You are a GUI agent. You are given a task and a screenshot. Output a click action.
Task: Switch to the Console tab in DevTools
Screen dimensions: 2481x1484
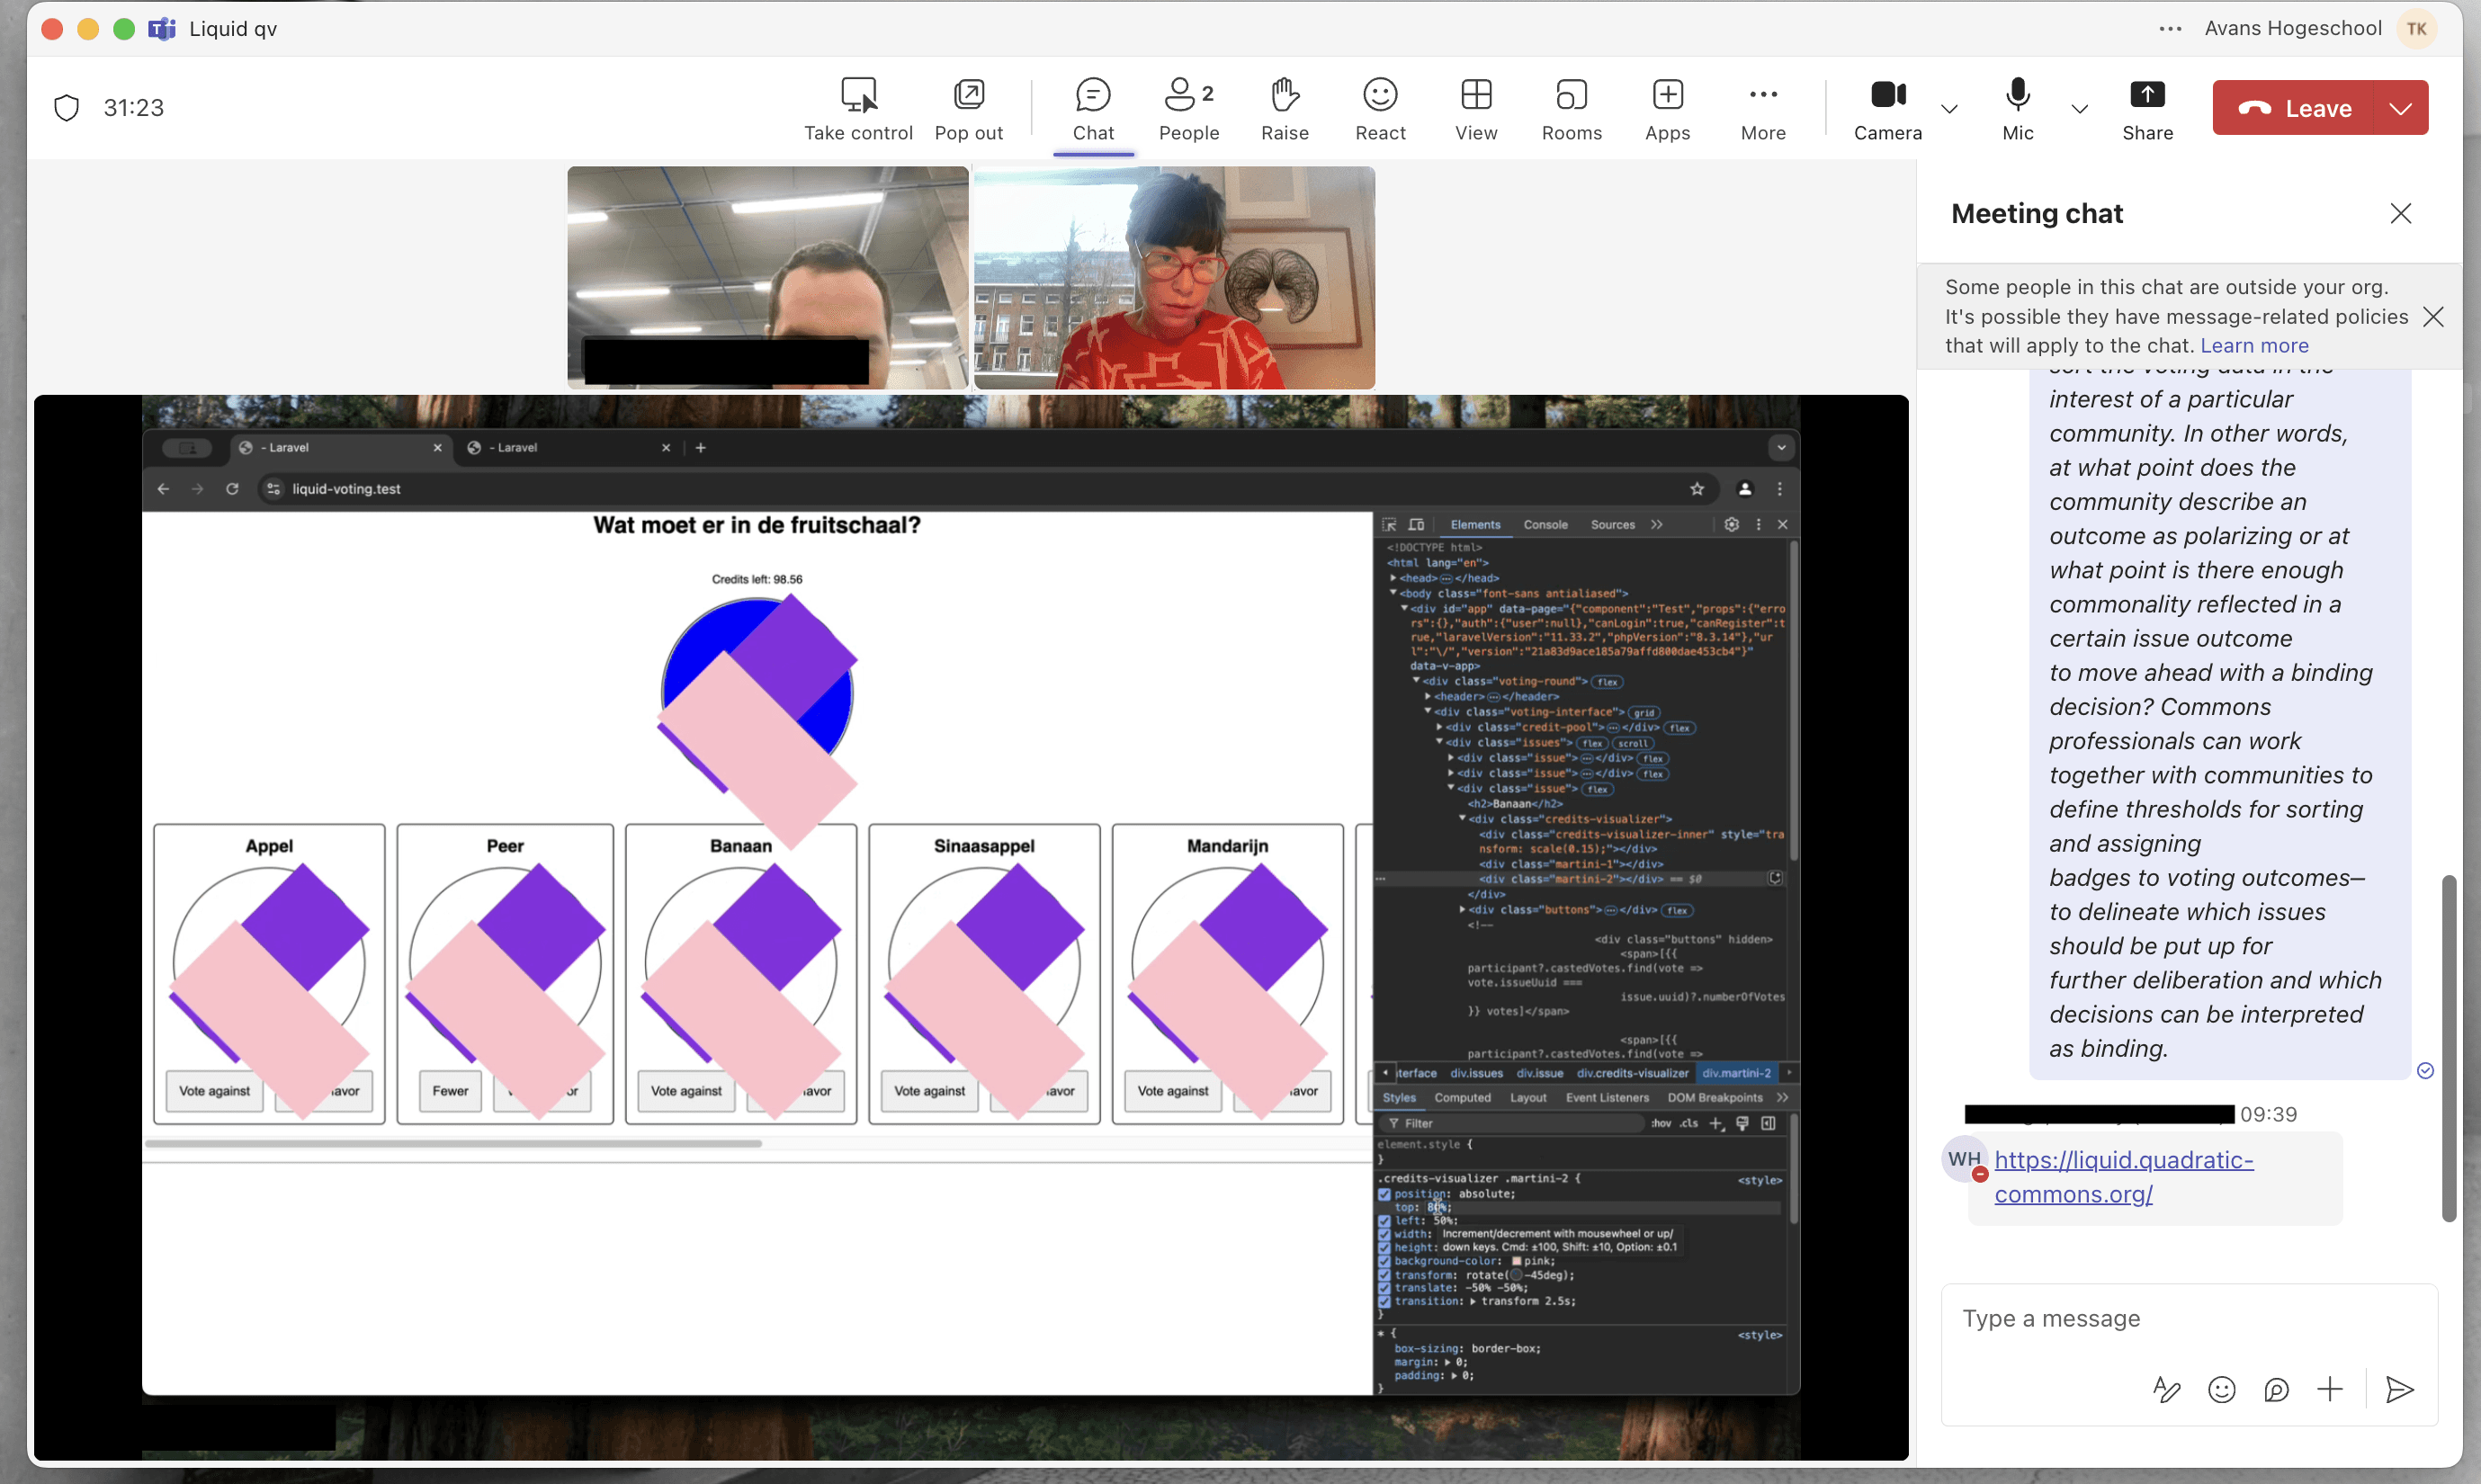(1546, 523)
